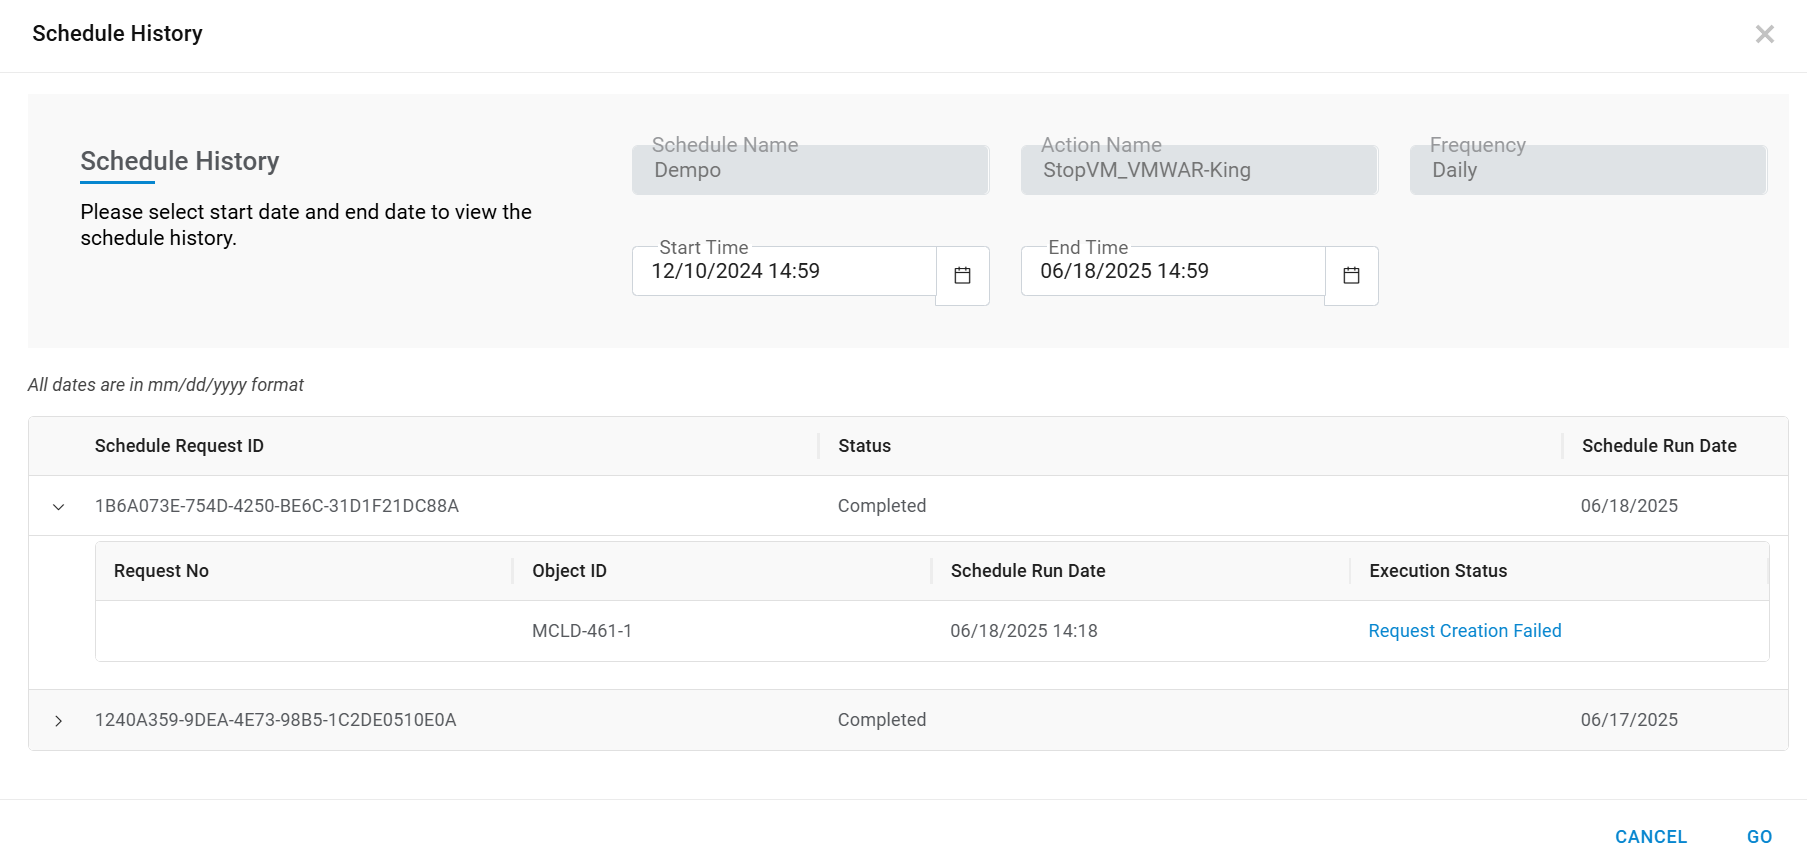Expand the 1240A359 schedule request row
This screenshot has width=1807, height=859.
coord(59,721)
